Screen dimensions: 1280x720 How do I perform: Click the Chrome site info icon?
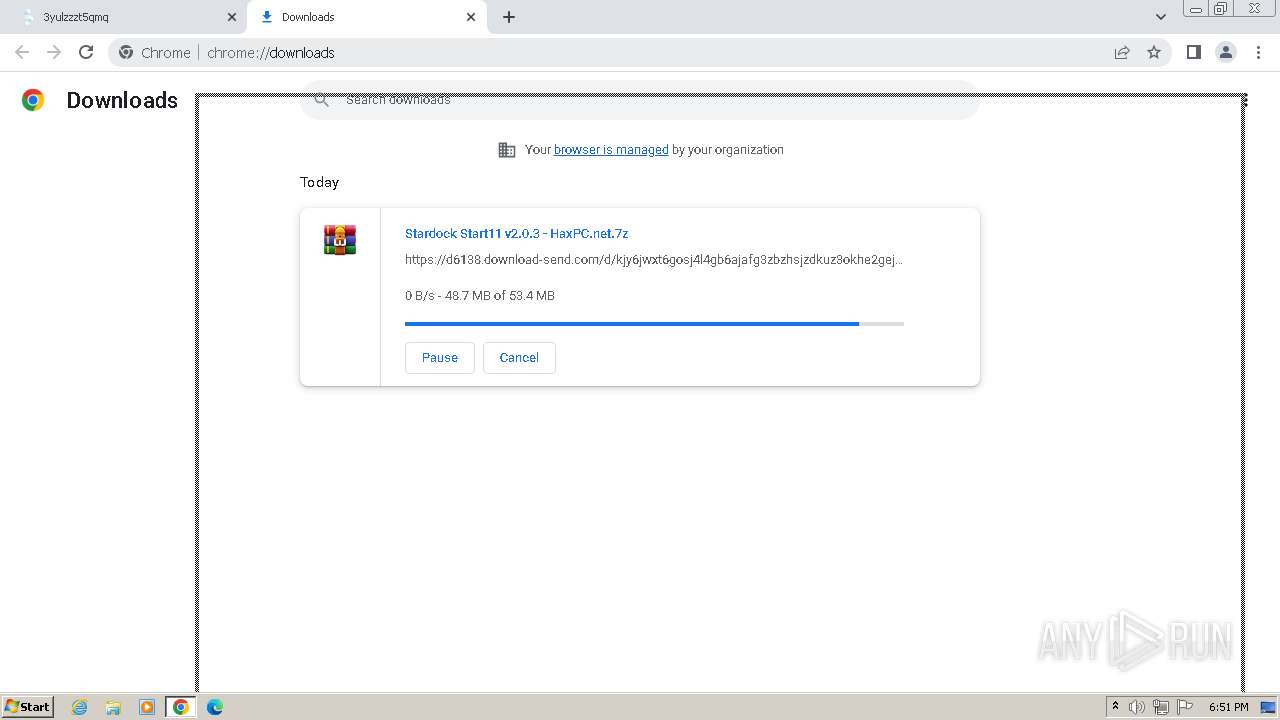[126, 52]
